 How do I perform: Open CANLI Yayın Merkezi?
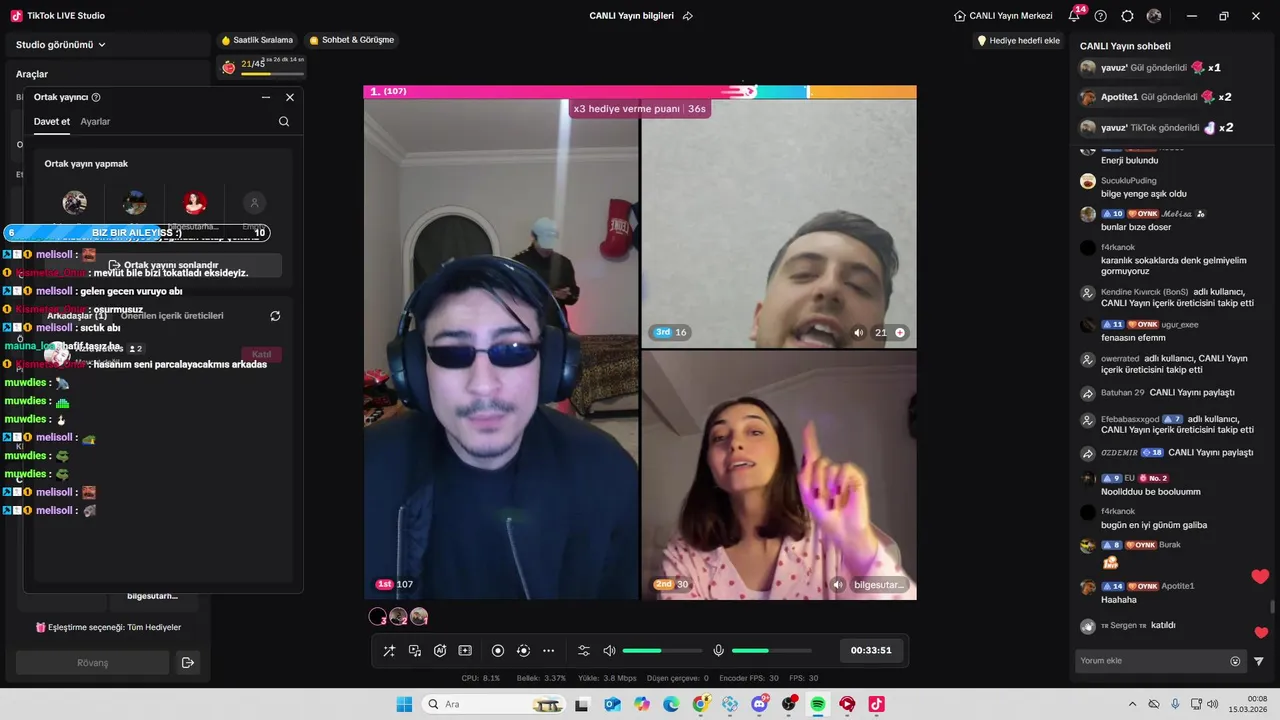click(1003, 16)
